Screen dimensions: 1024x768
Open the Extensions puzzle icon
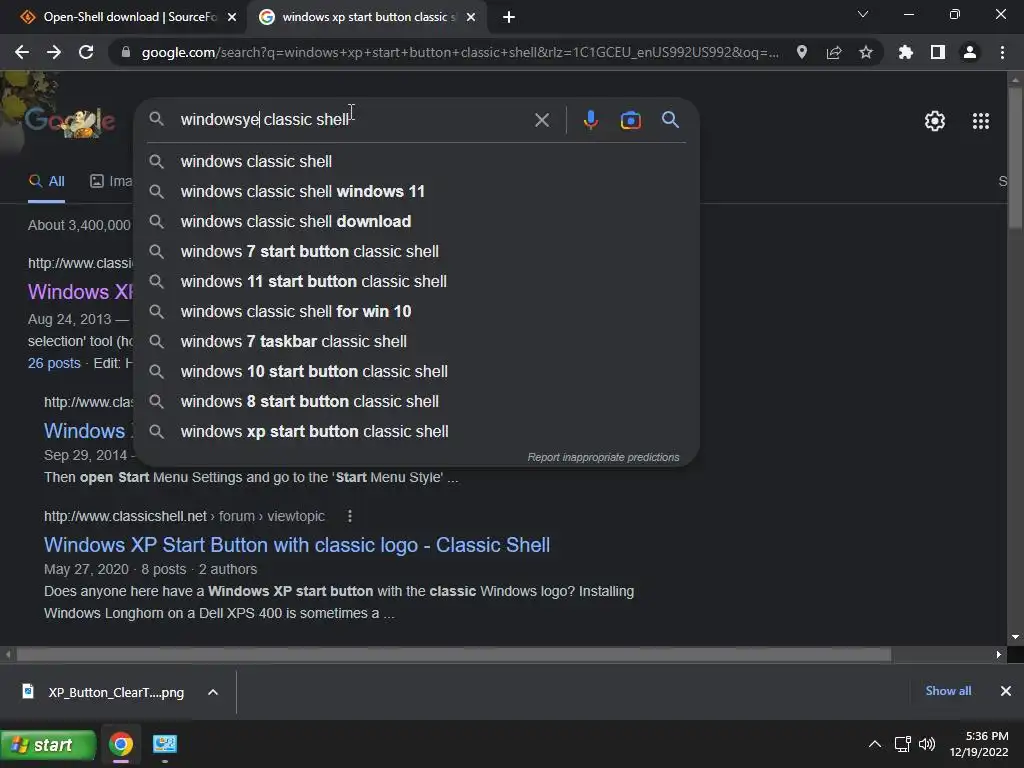pos(905,52)
